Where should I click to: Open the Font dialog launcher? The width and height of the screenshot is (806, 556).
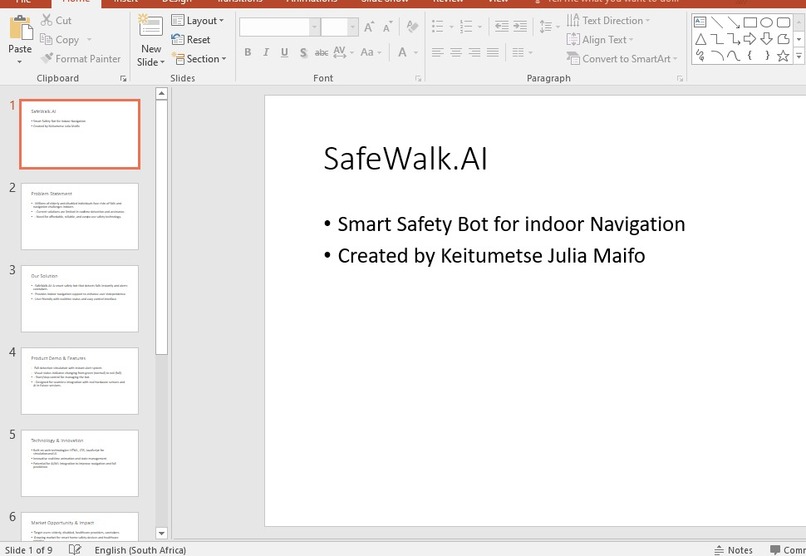418,79
